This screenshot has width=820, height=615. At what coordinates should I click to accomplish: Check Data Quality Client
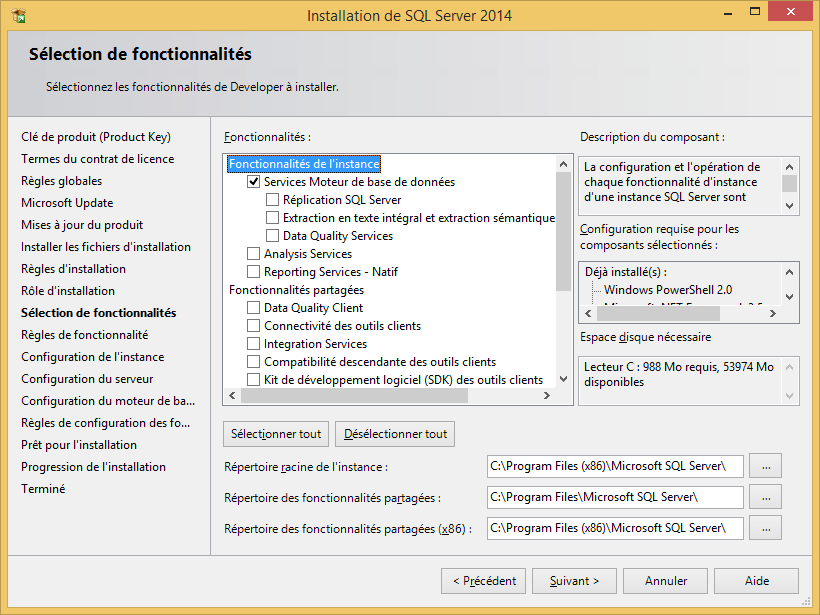[254, 308]
